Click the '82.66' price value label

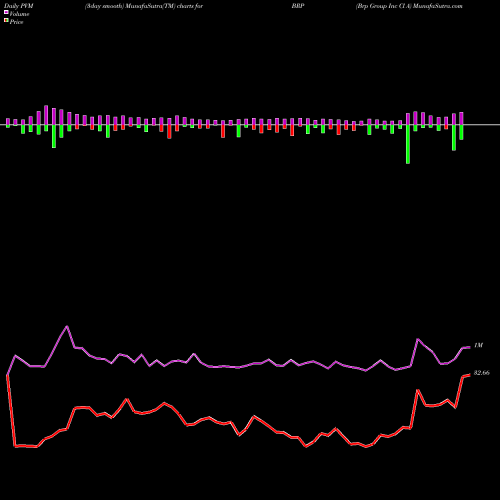(x=482, y=373)
